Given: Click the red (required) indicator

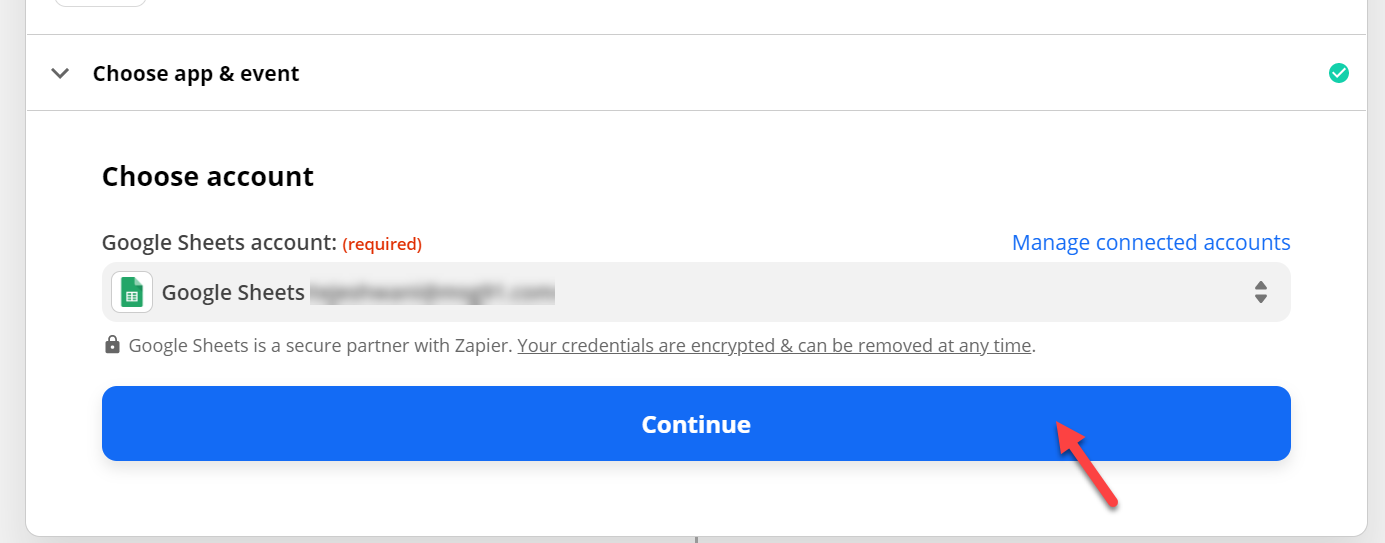Looking at the screenshot, I should [382, 244].
